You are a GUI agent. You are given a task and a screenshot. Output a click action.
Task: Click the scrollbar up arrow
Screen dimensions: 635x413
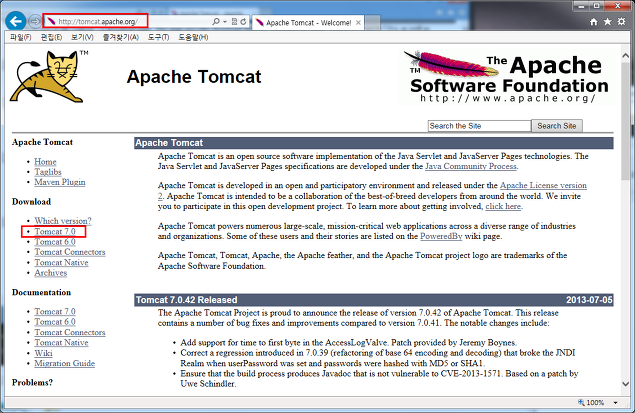[x=625, y=56]
